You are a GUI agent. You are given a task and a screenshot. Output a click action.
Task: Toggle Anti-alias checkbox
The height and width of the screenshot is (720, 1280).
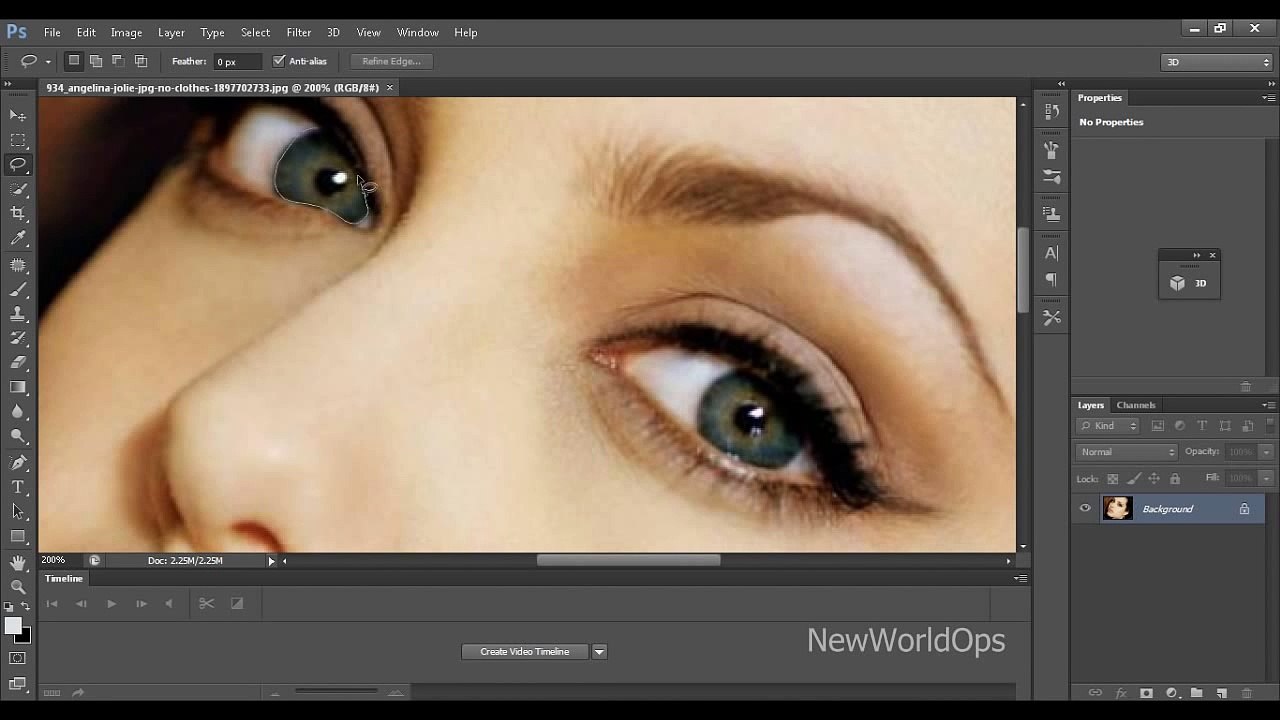[279, 61]
